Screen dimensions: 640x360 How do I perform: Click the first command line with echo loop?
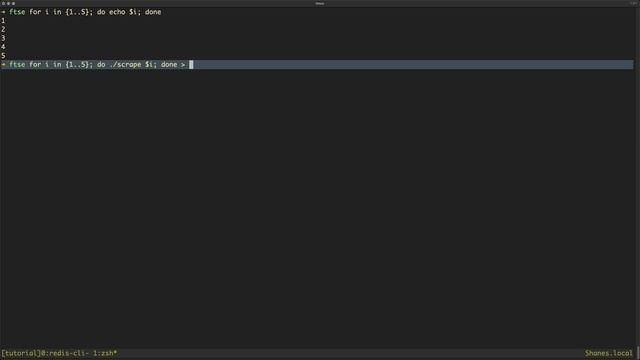81,12
